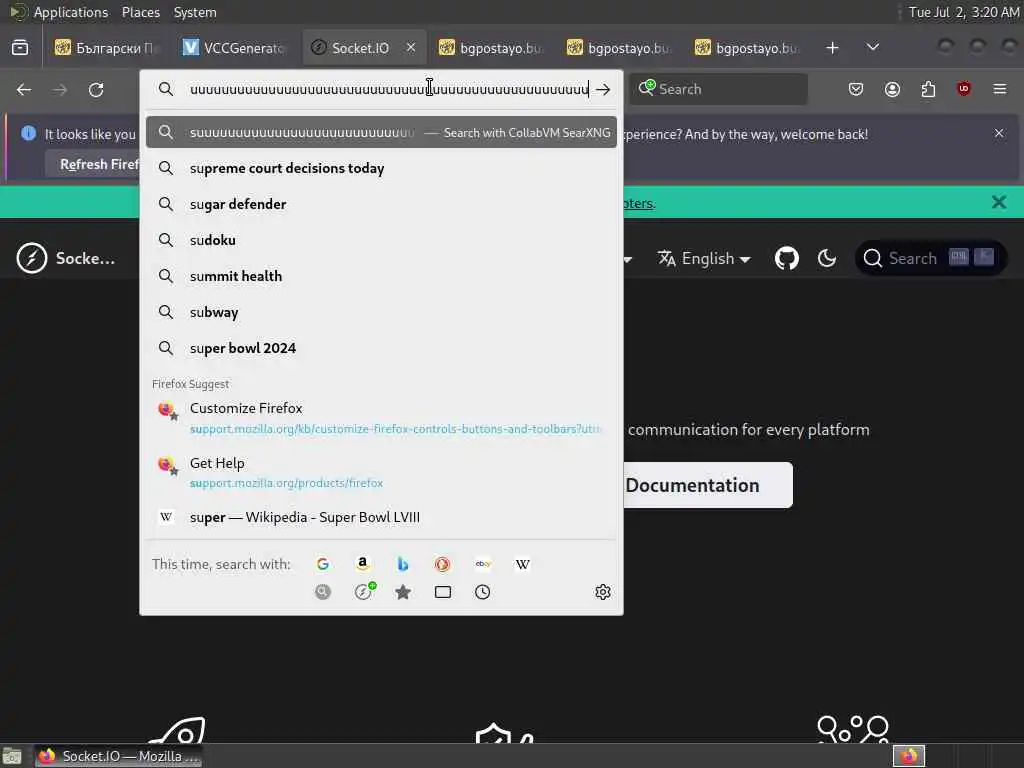Open Firefox account icon
Image resolution: width=1024 pixels, height=768 pixels.
tap(892, 89)
